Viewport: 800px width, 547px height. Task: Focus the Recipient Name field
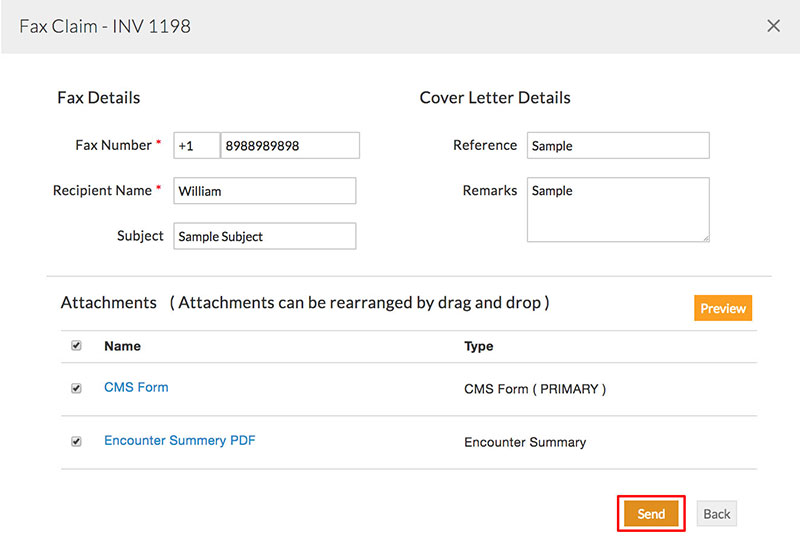point(264,191)
